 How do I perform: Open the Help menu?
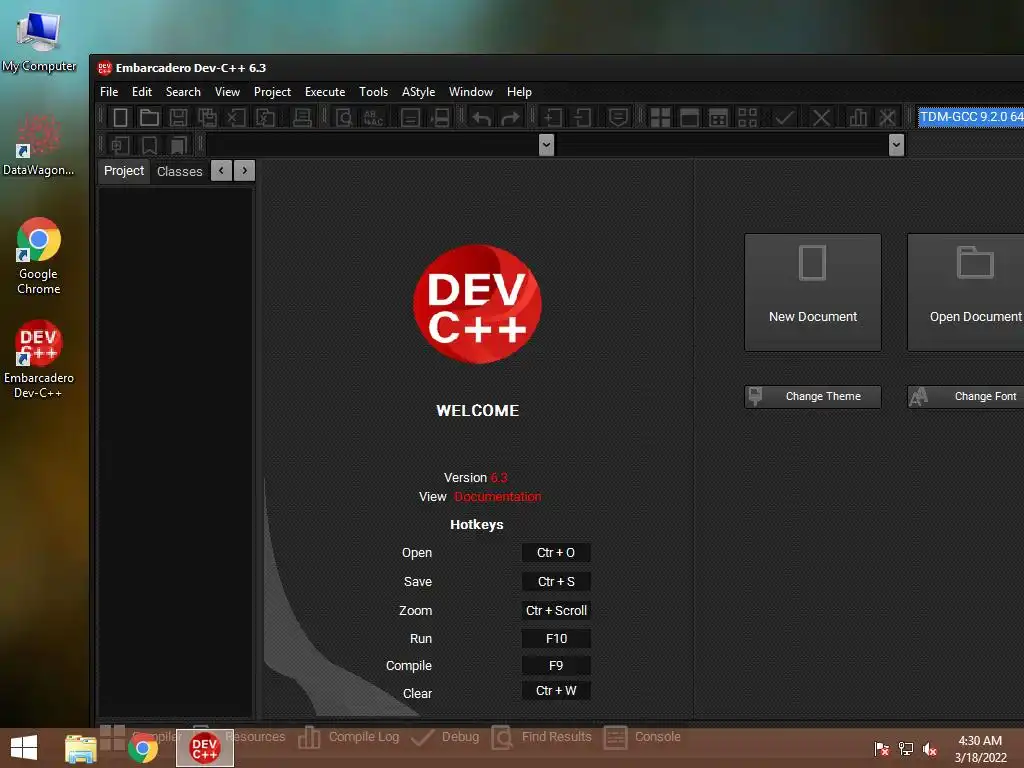(x=519, y=92)
